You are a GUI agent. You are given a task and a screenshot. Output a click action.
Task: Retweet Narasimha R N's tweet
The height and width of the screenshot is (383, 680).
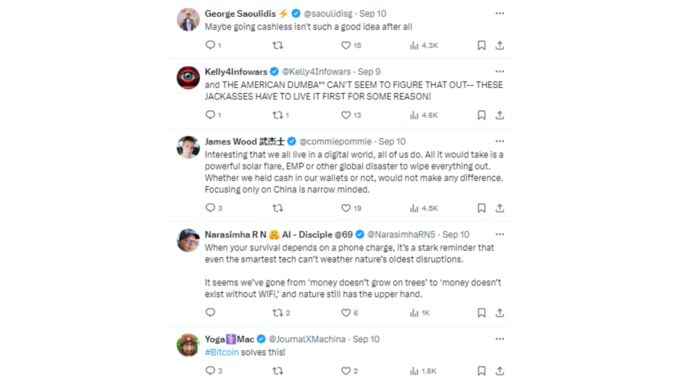click(278, 313)
